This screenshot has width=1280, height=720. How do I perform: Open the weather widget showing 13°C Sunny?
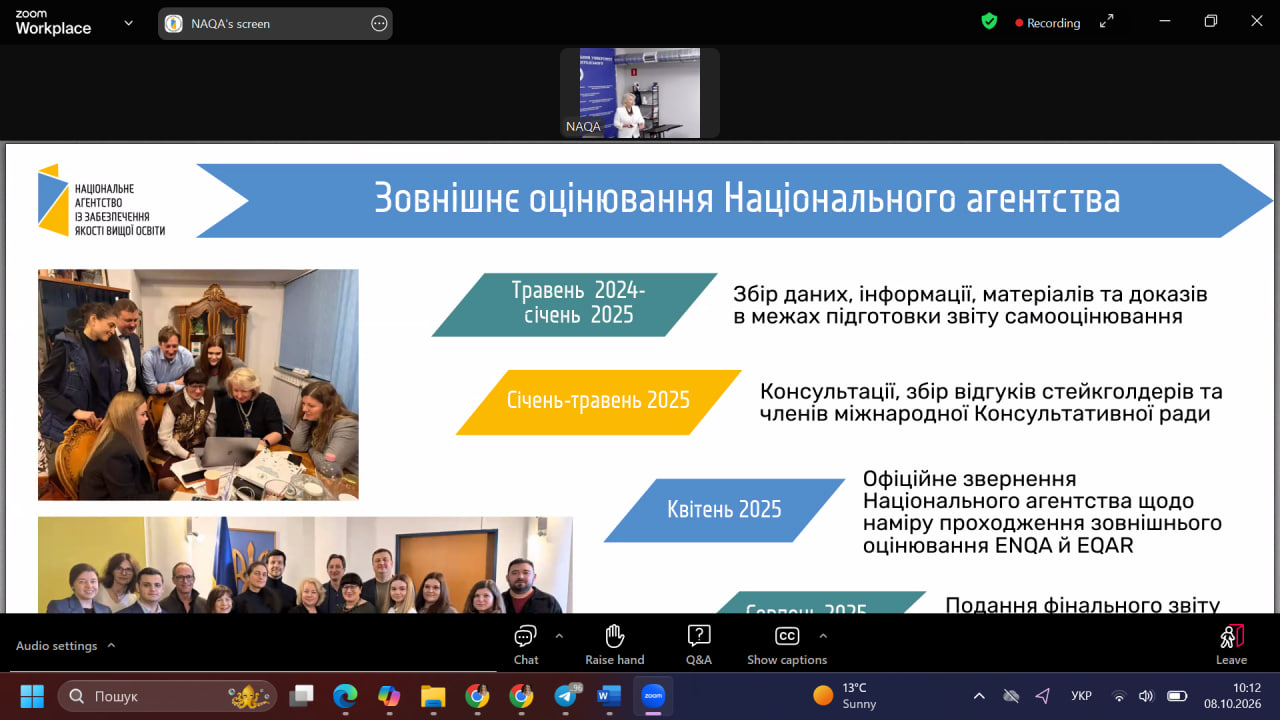pyautogui.click(x=845, y=696)
